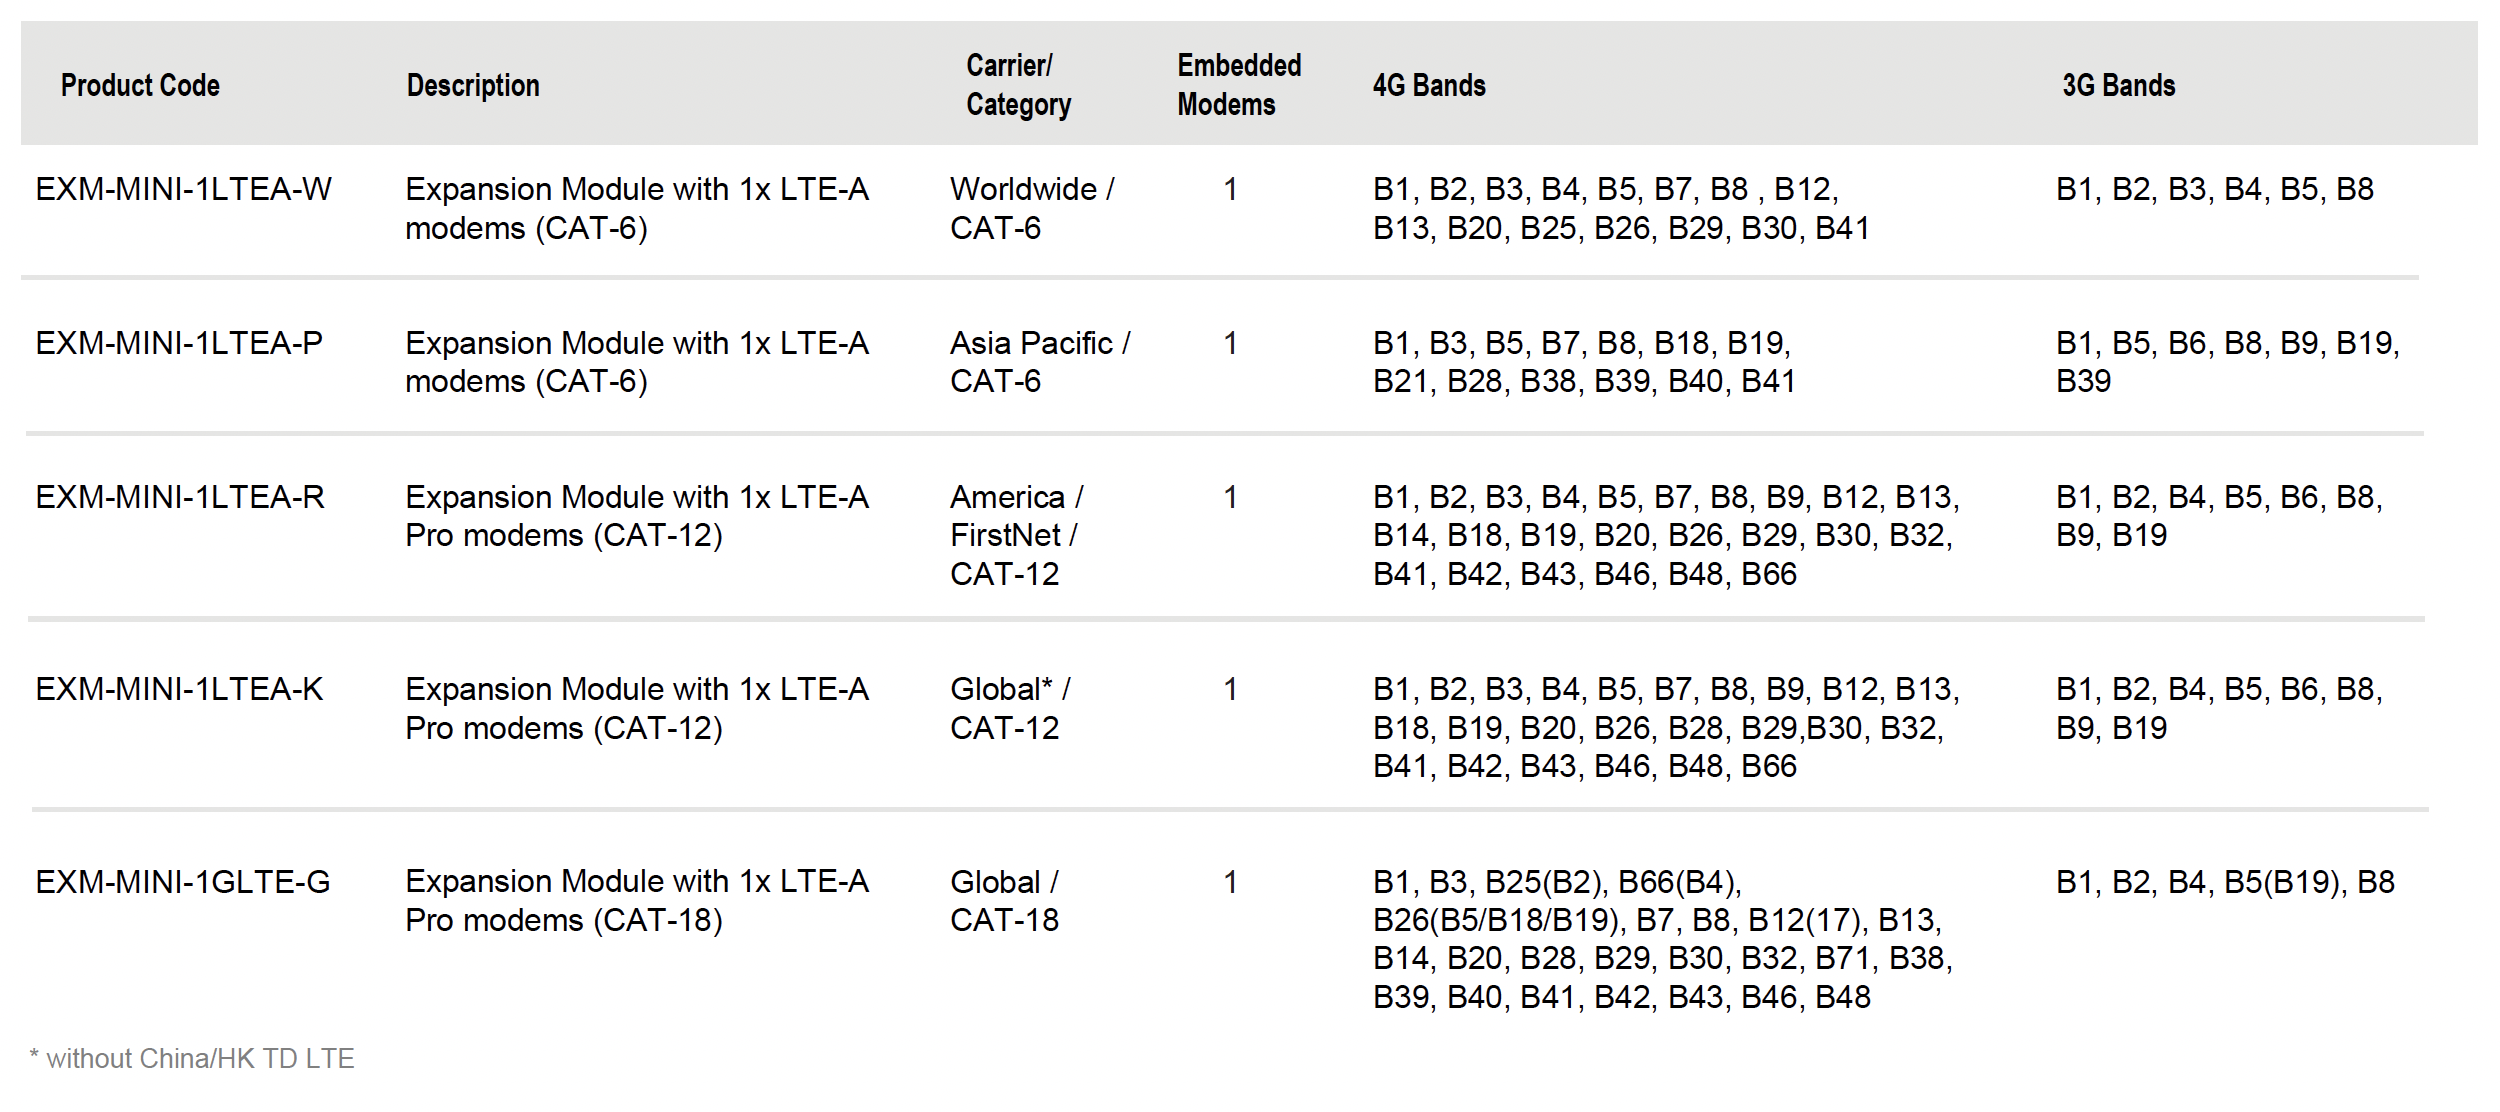Select the Carrier/Category column header

1018,85
